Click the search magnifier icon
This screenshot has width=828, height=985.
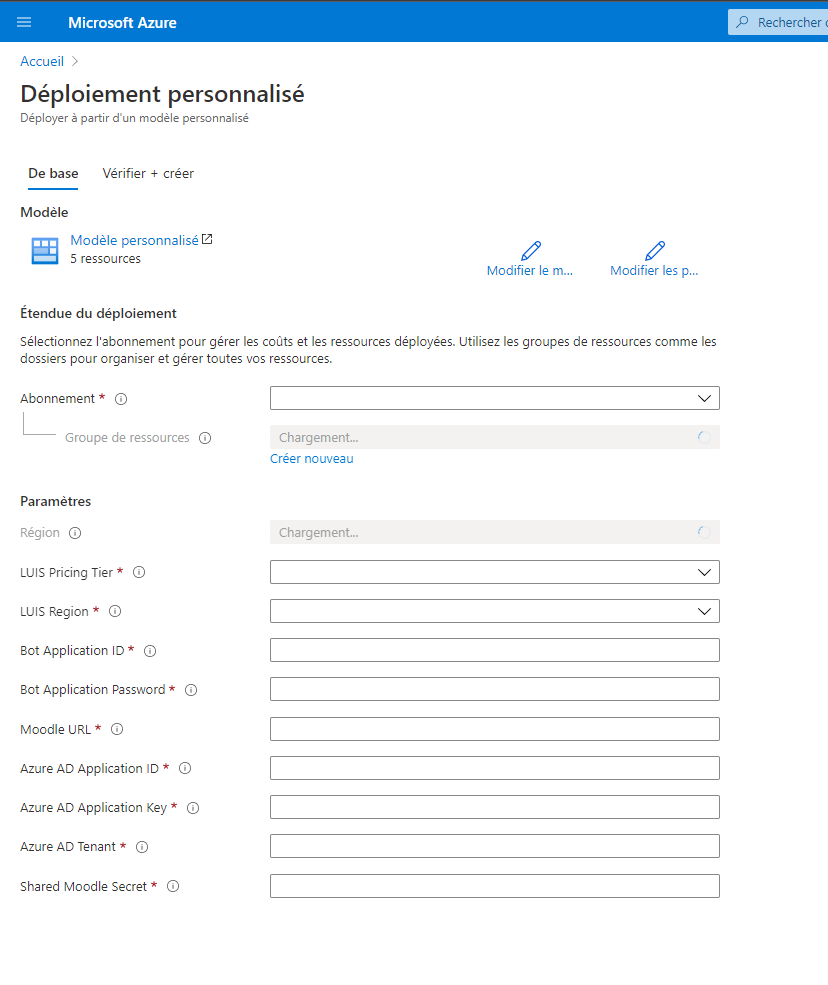pos(743,22)
